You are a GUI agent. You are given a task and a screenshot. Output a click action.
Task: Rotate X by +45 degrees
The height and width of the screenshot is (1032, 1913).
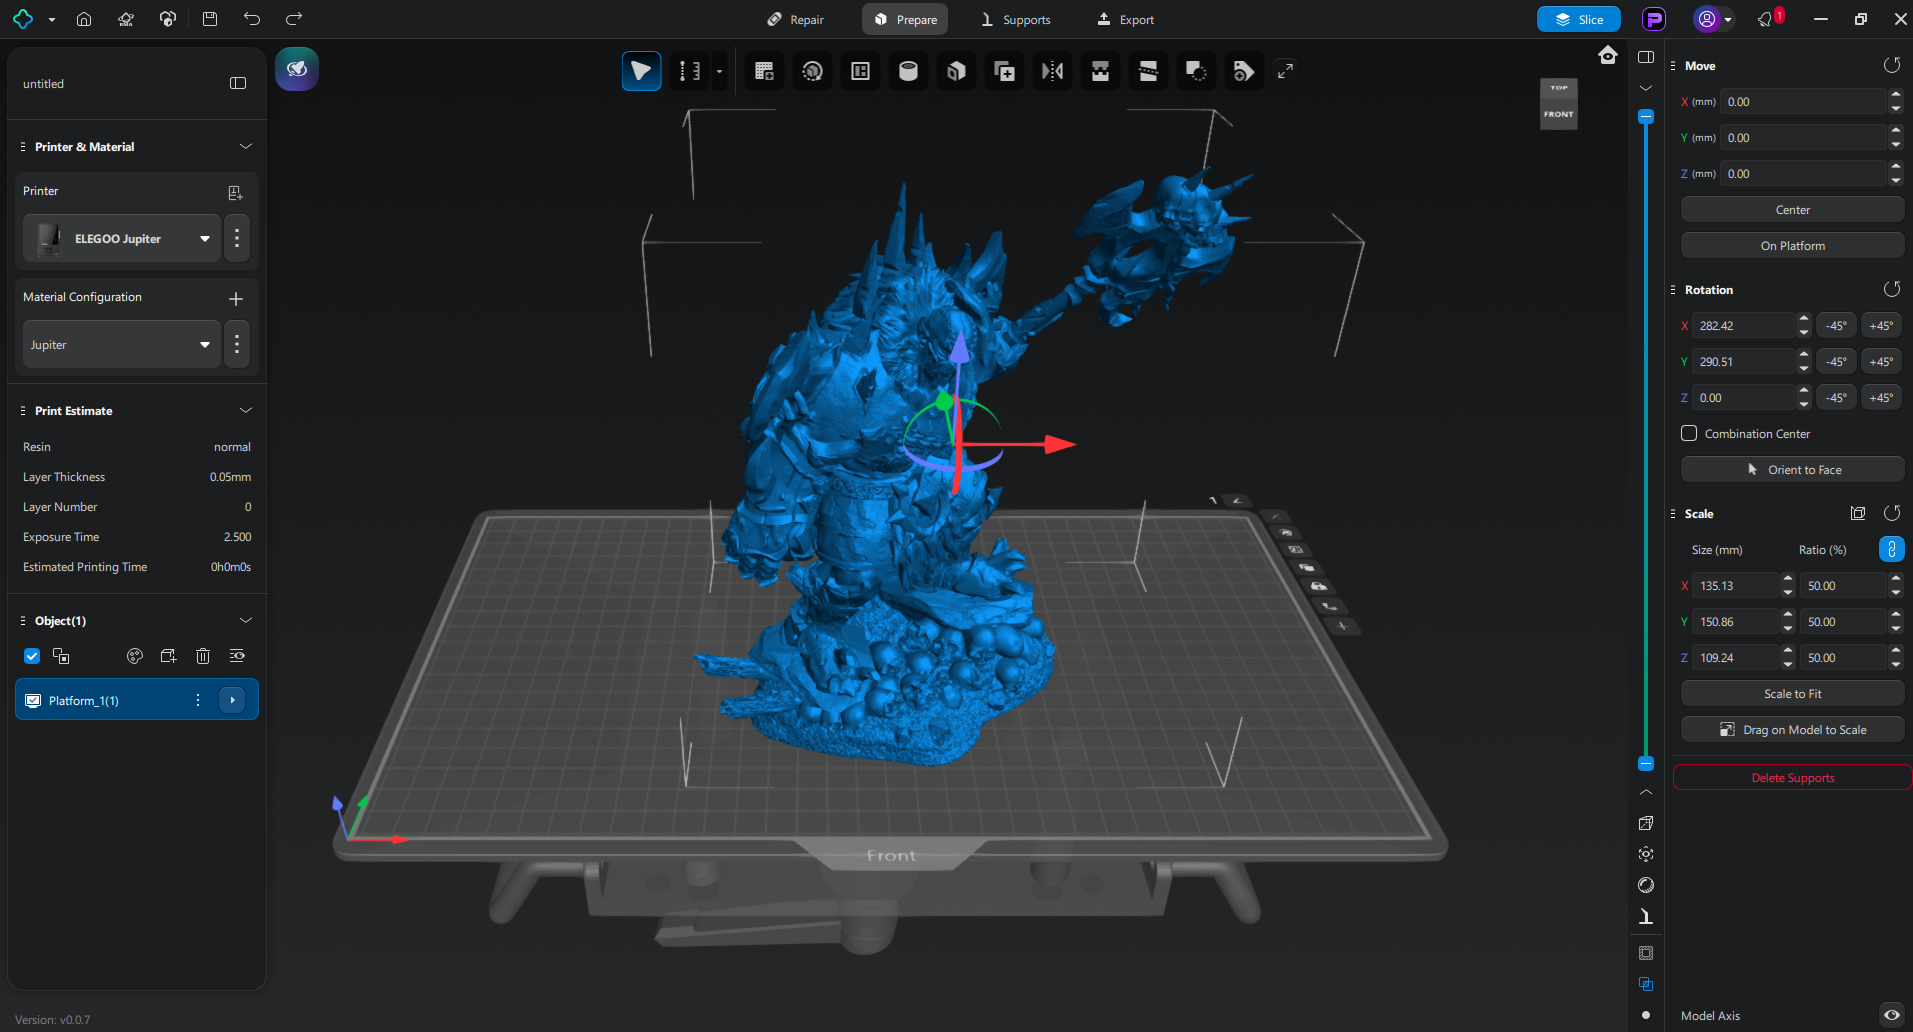point(1881,326)
